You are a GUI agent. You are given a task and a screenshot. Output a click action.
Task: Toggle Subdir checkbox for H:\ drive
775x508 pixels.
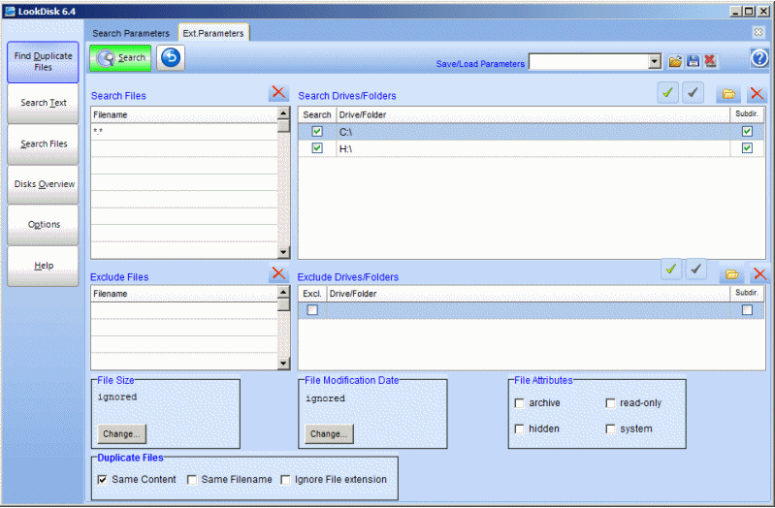click(747, 148)
